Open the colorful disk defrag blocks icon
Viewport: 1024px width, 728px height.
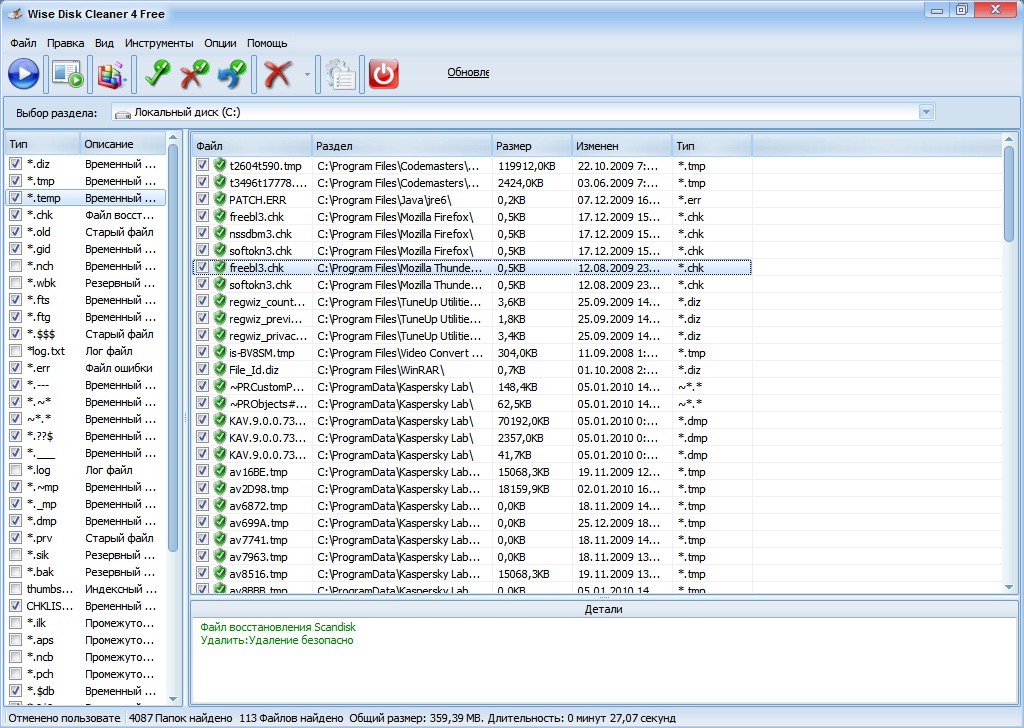pyautogui.click(x=111, y=74)
